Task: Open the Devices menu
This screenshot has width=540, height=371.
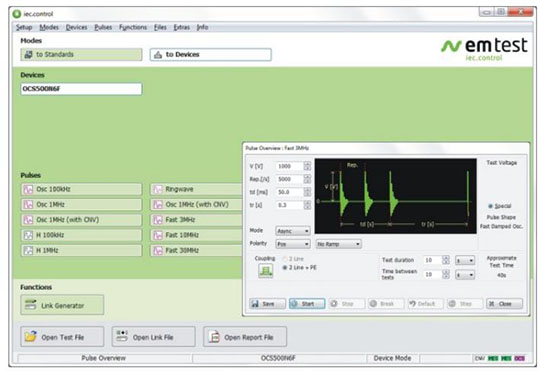Action: click(x=76, y=27)
